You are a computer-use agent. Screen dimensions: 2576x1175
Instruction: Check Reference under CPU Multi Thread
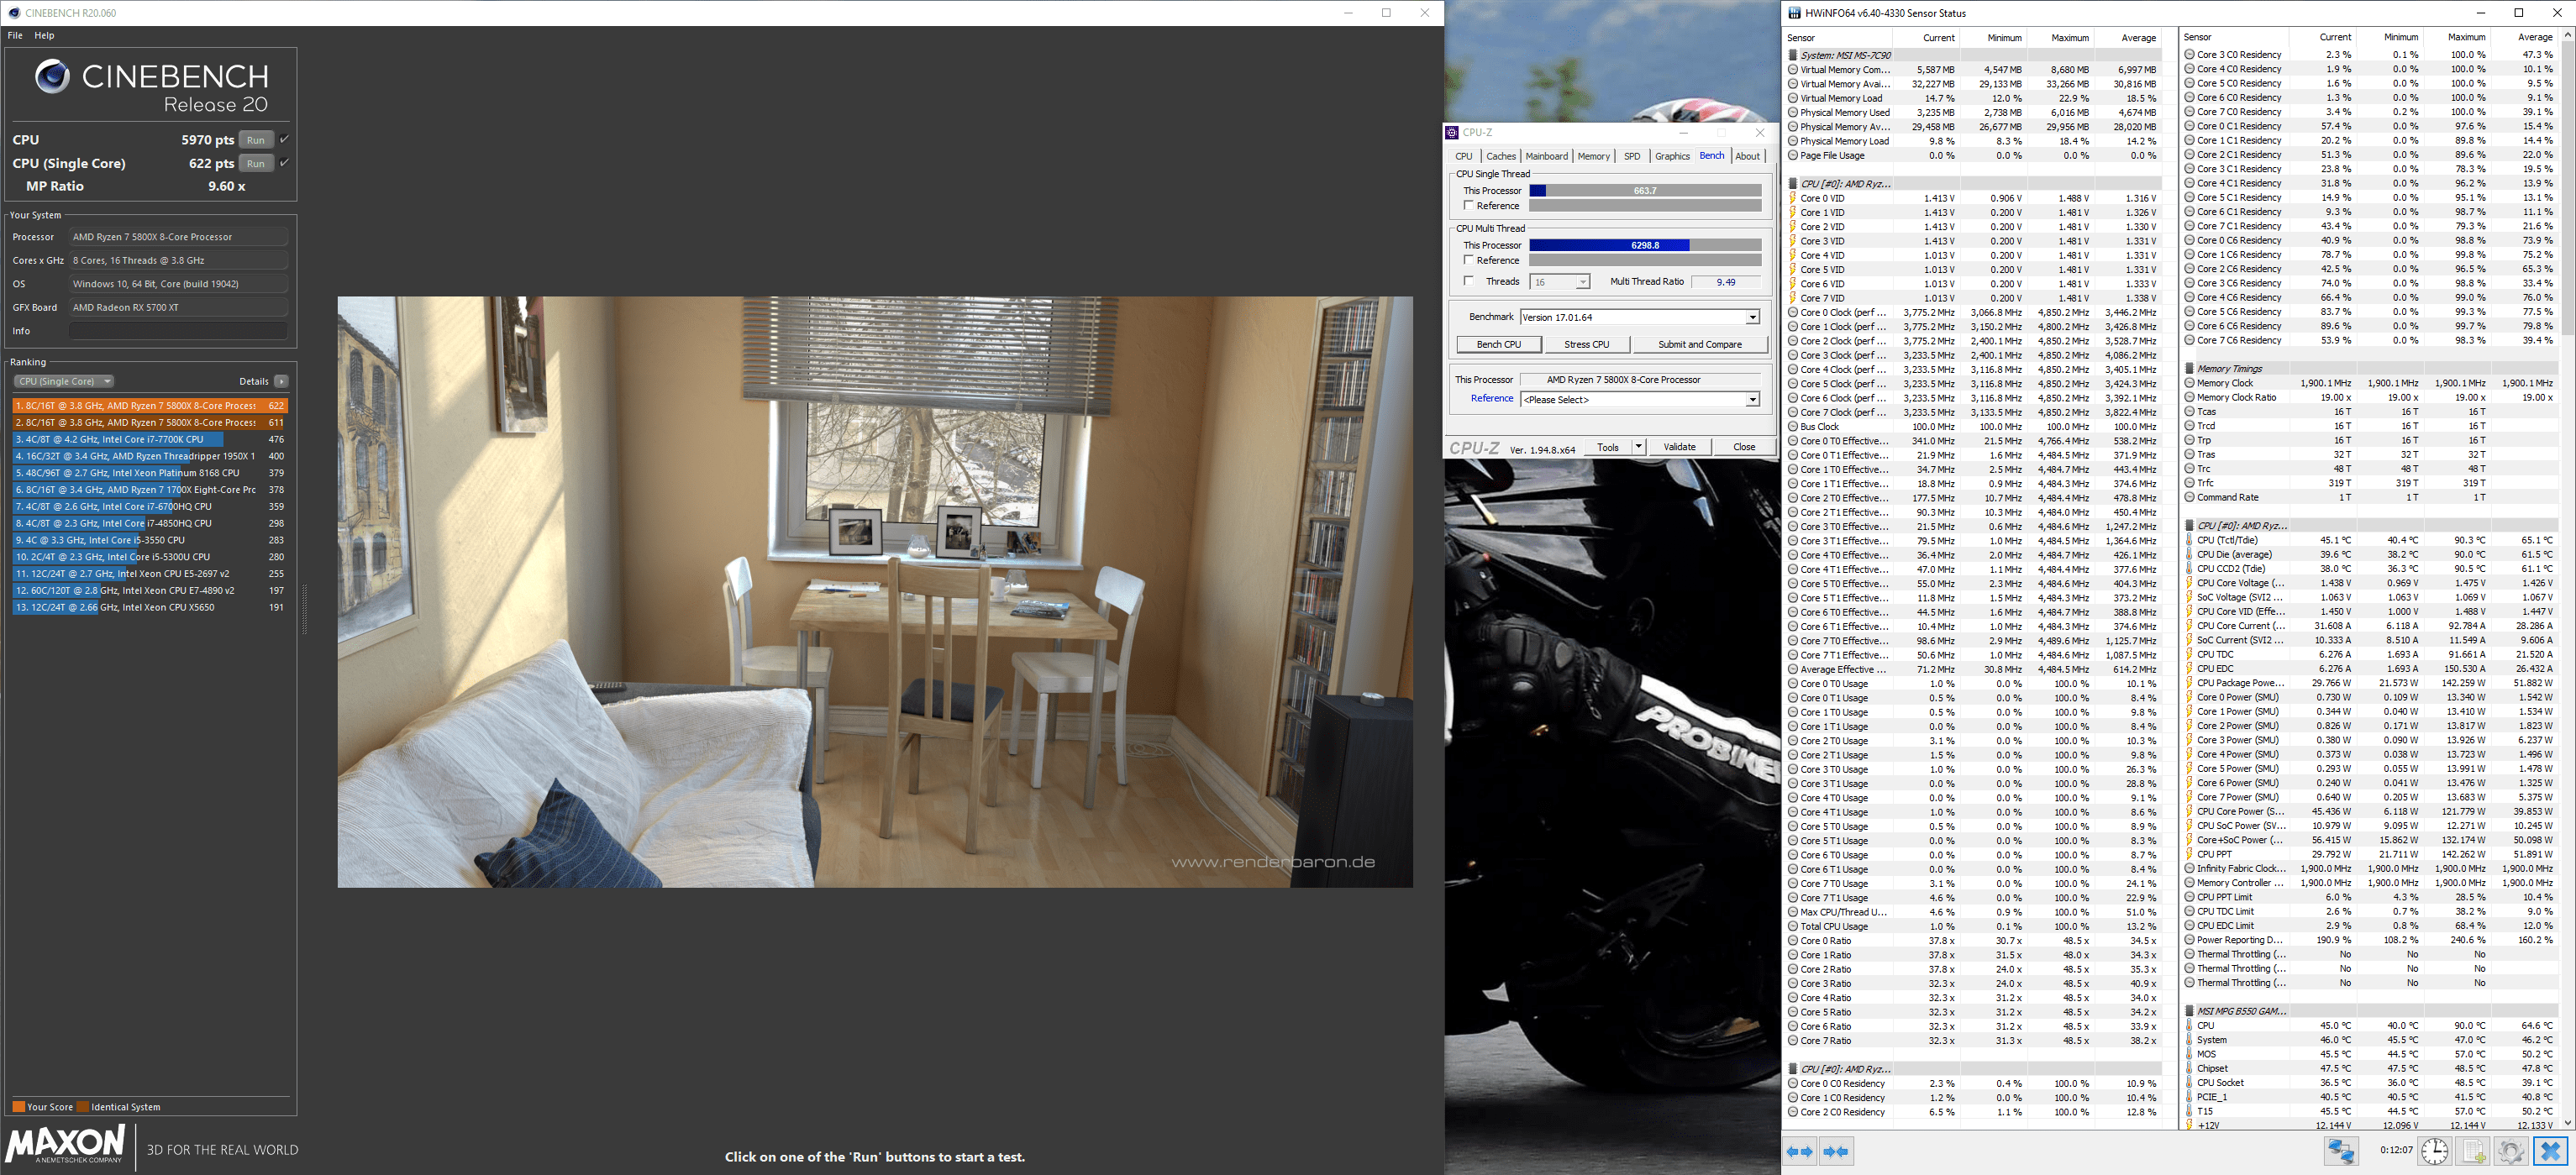1468,260
